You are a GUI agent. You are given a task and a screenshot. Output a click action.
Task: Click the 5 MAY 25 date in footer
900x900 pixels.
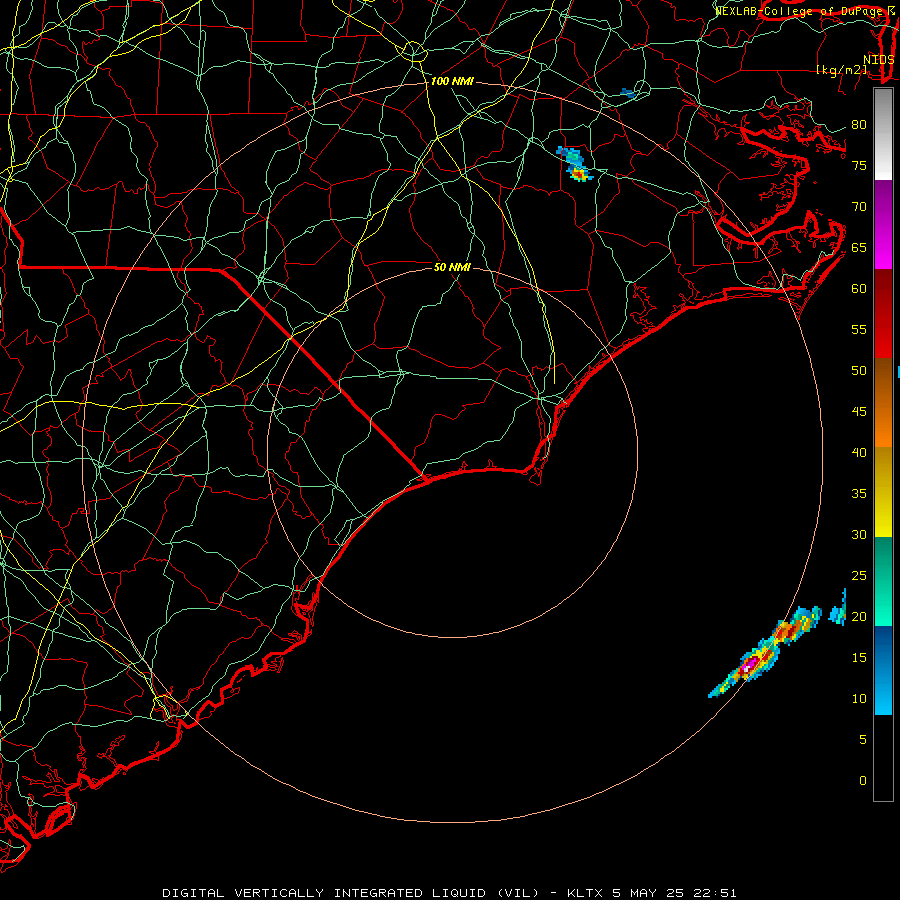[649, 893]
